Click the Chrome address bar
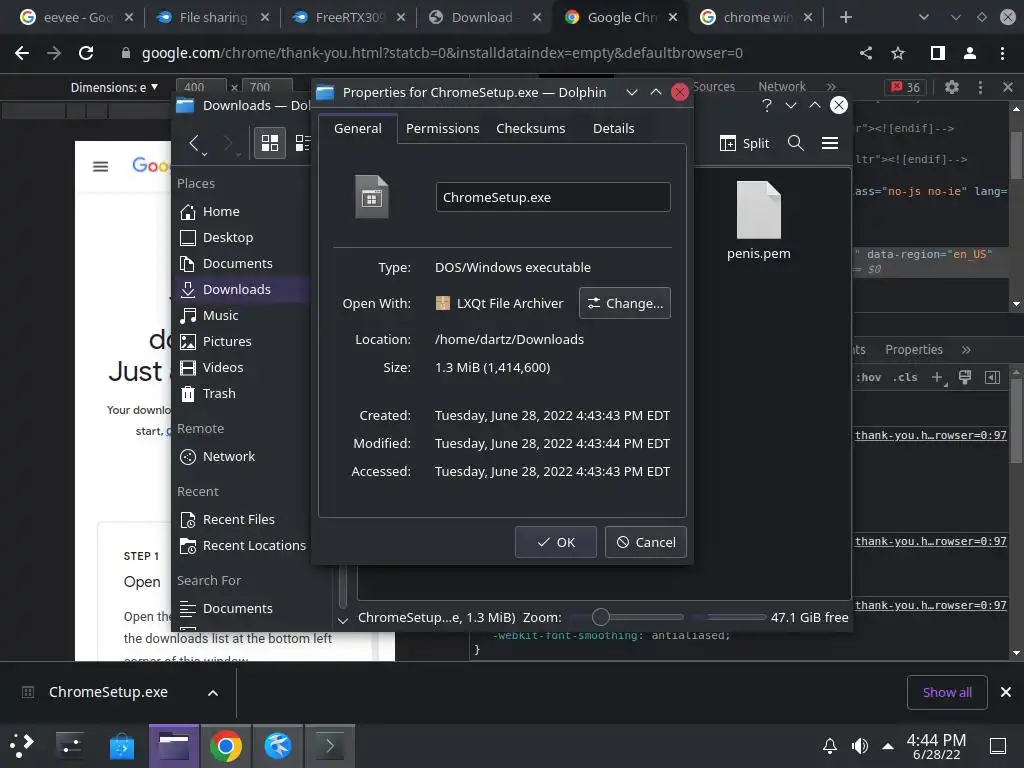The width and height of the screenshot is (1024, 768). 442,53
